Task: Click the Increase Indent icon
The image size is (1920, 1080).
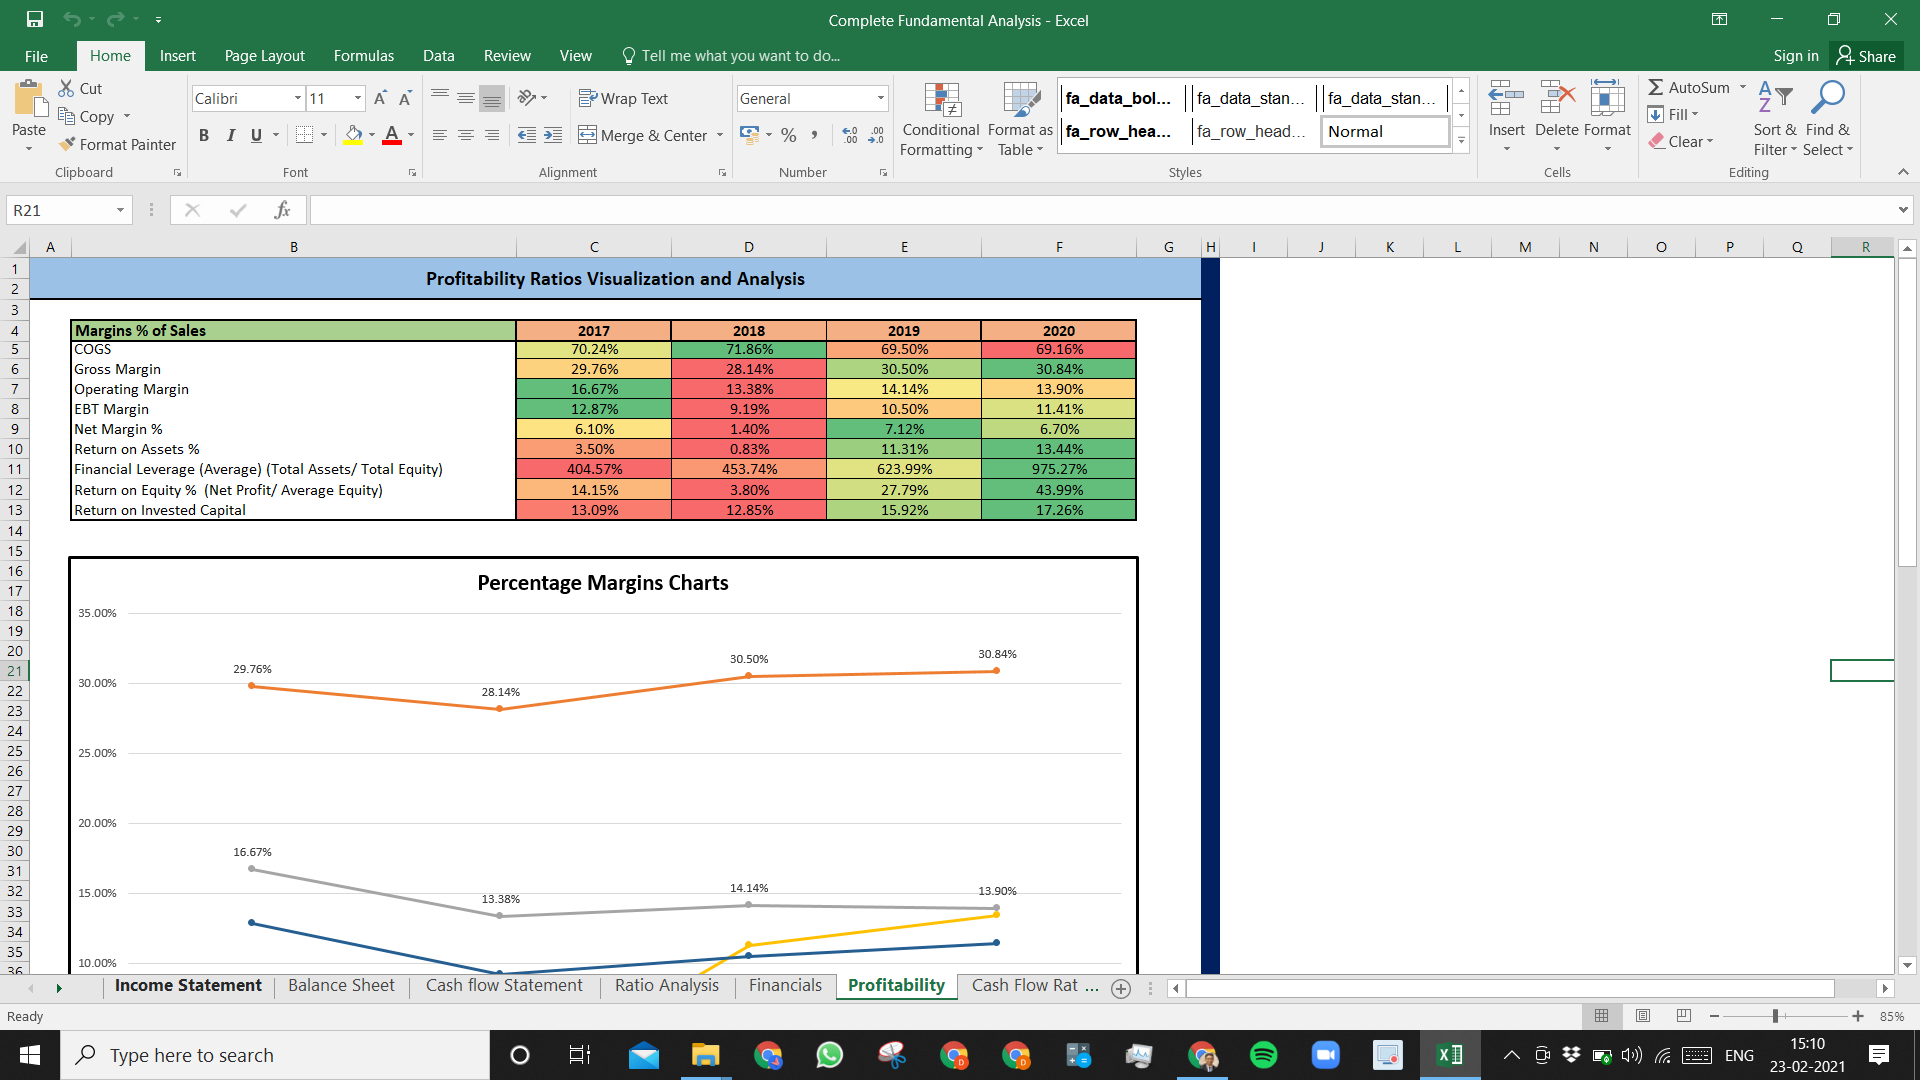Action: click(x=553, y=135)
